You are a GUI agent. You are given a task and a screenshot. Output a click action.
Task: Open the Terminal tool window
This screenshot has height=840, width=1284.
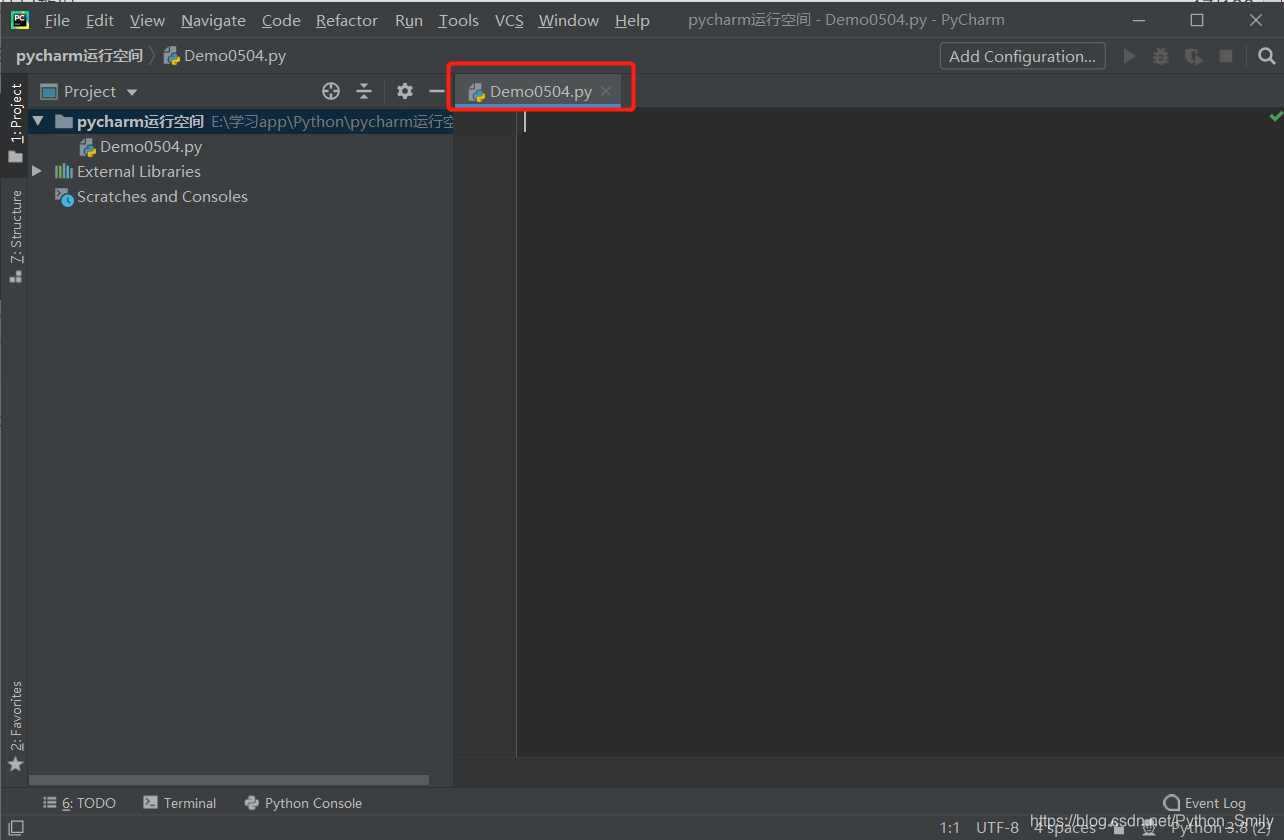(x=180, y=803)
